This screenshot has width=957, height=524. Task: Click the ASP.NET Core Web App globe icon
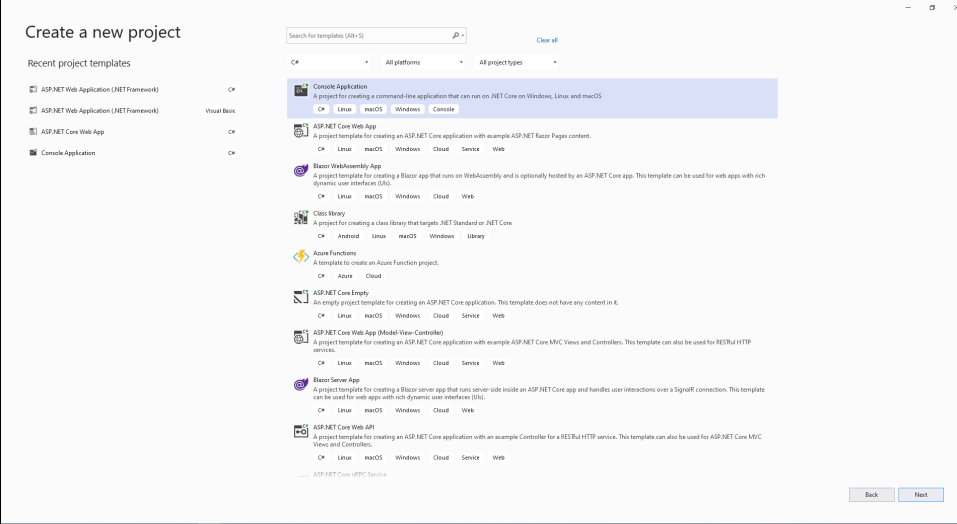click(300, 131)
